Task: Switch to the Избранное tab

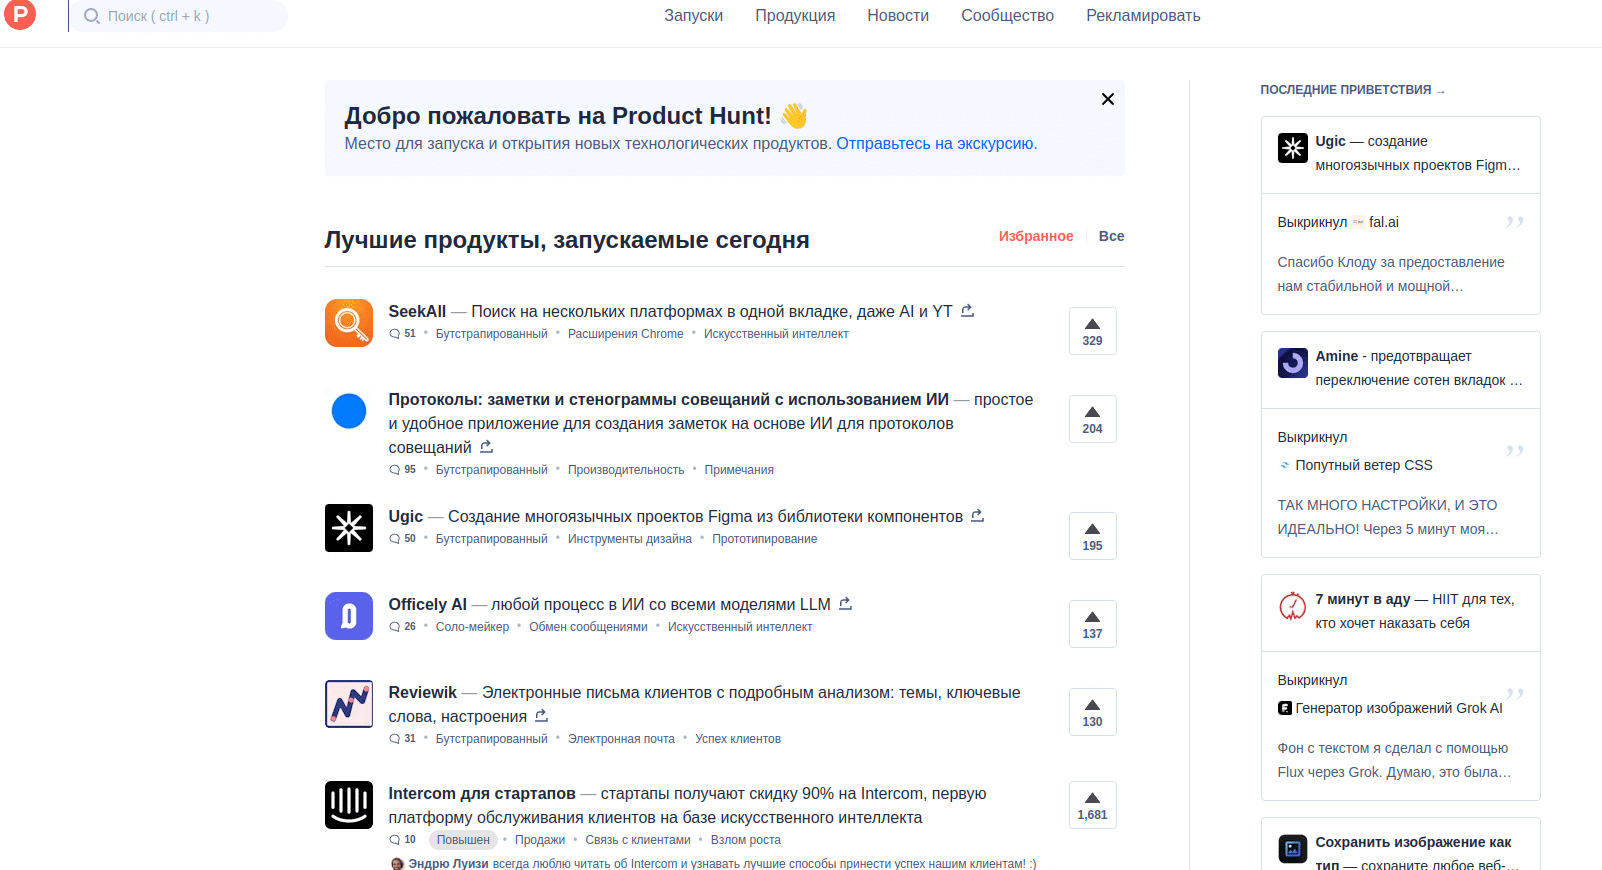Action: 1036,236
